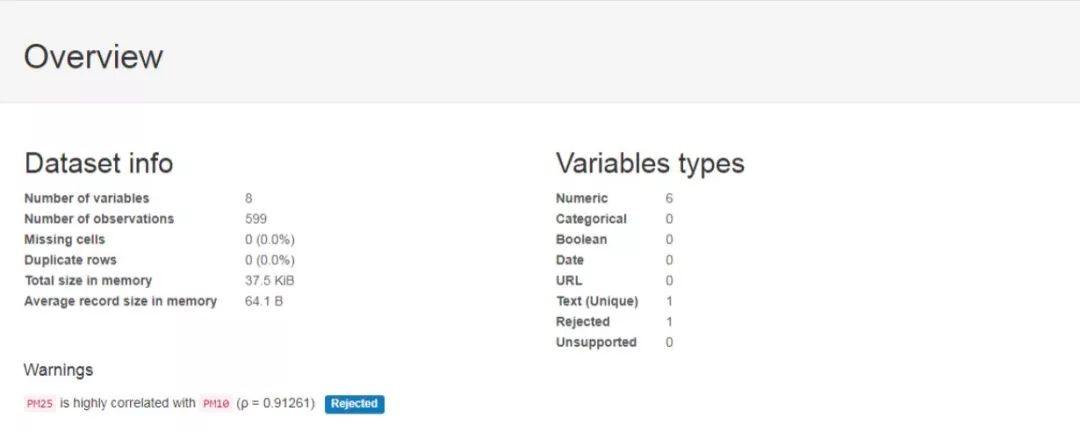Click the 37.5 KiB memory size value
The height and width of the screenshot is (432, 1080).
[270, 281]
